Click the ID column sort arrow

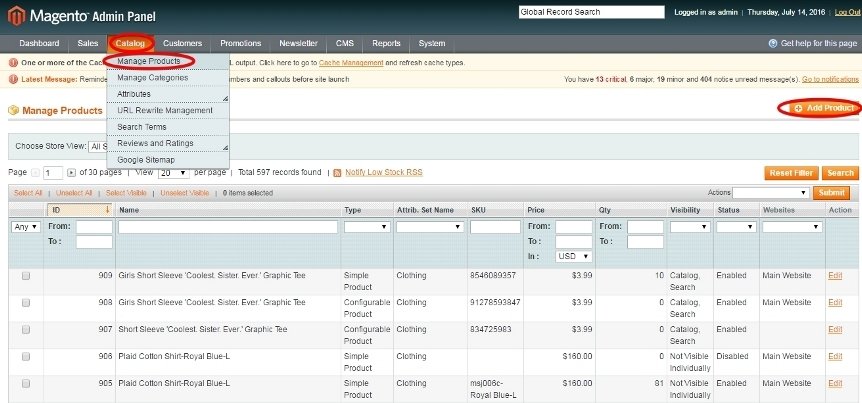(x=108, y=209)
